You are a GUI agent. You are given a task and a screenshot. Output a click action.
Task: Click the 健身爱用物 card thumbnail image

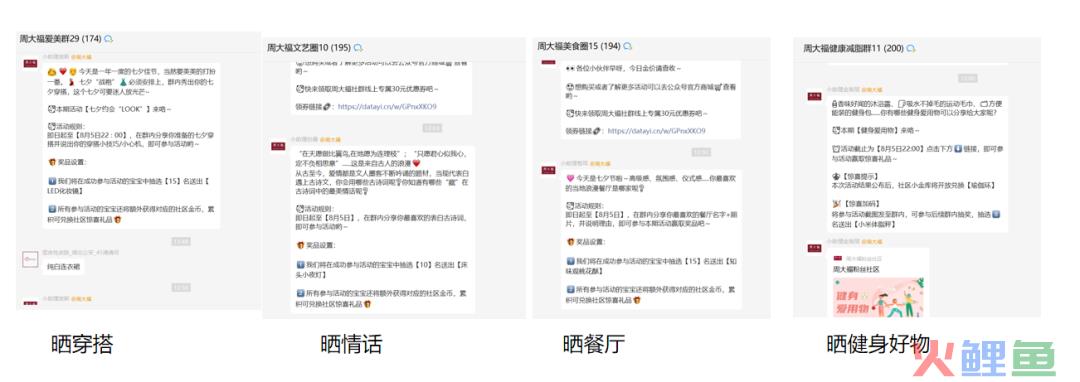coord(878,297)
